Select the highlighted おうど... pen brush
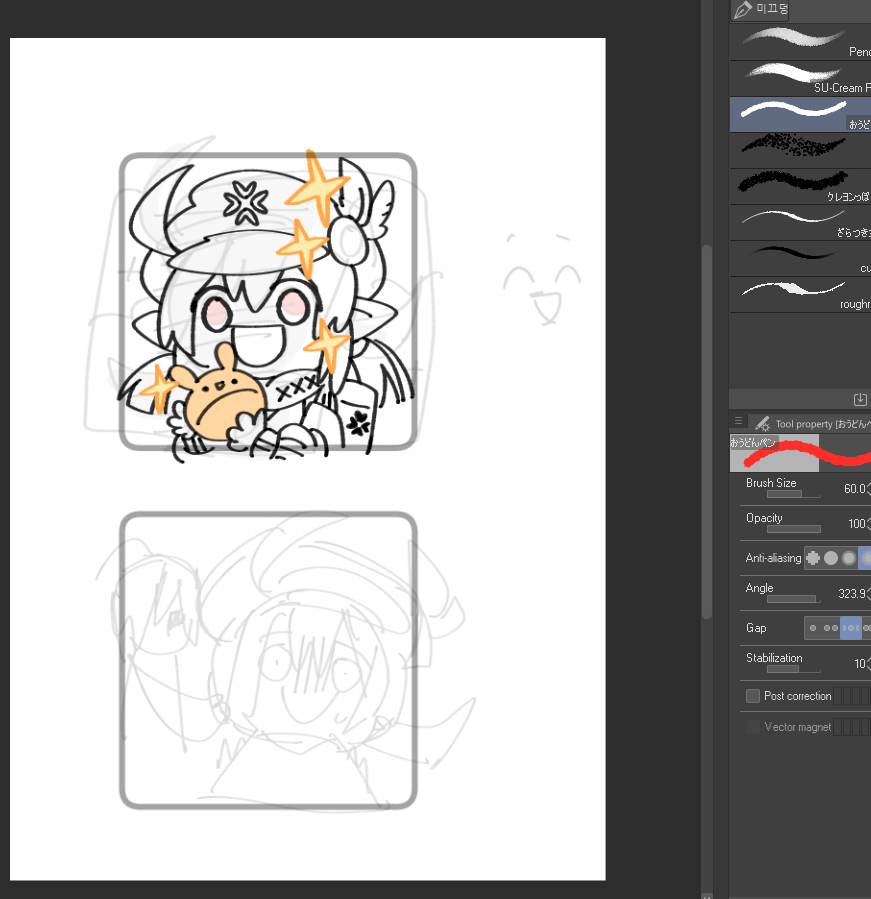The image size is (871, 899). point(800,115)
